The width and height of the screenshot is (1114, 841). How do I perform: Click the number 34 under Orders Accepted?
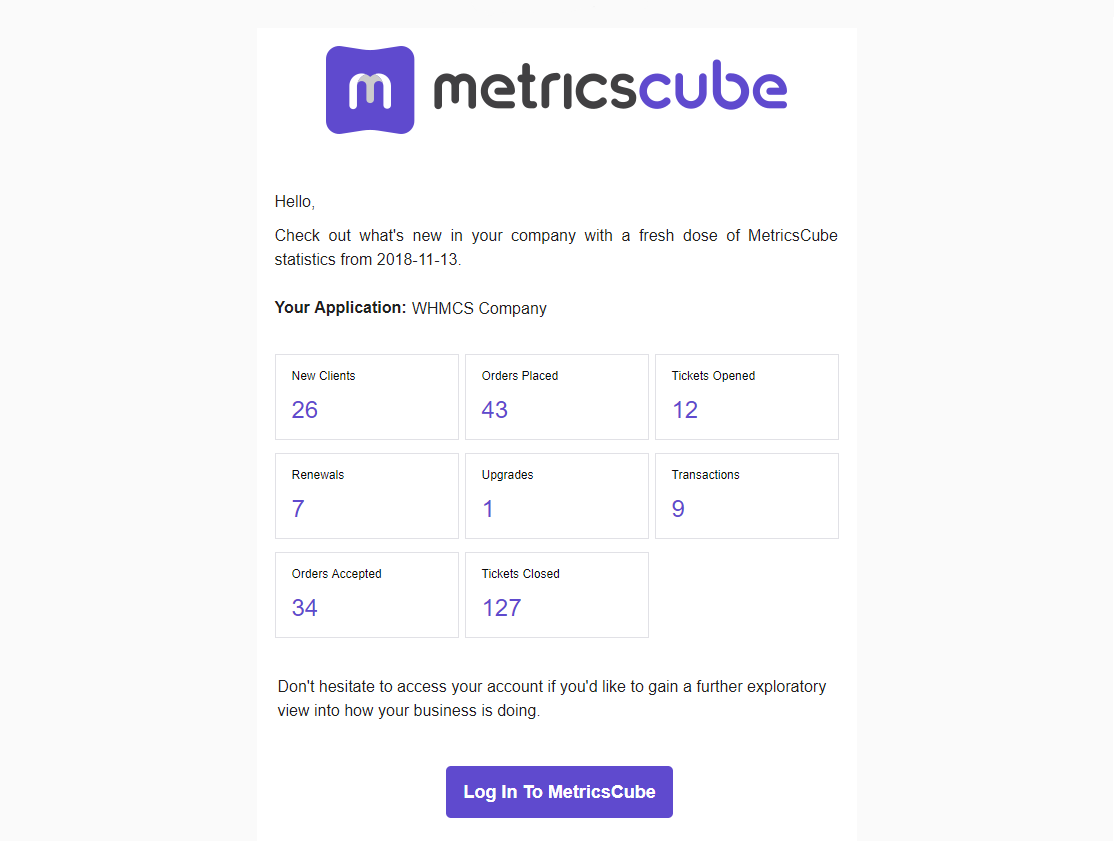(305, 608)
